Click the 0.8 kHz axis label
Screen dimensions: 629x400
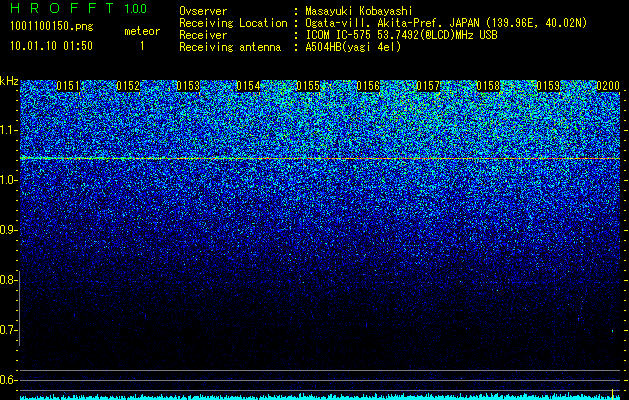pos(8,280)
